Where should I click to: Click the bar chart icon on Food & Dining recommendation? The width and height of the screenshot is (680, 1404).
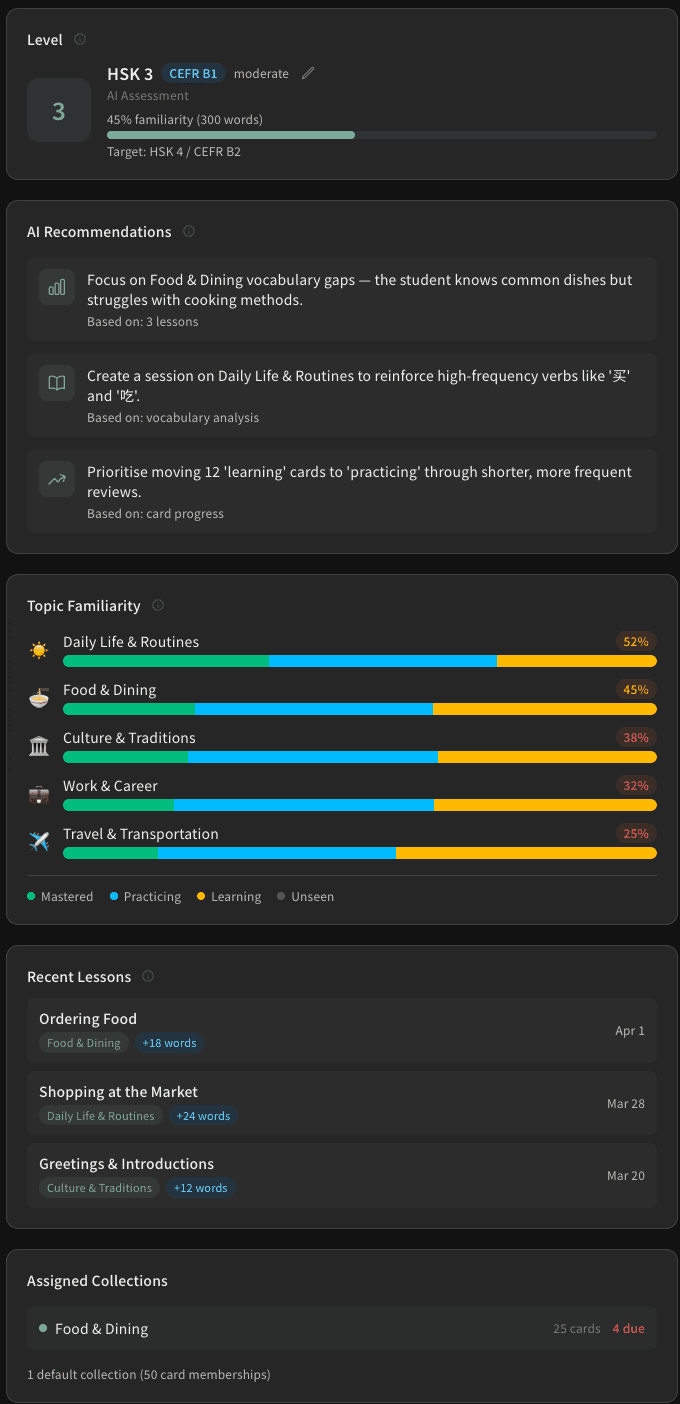tap(57, 287)
